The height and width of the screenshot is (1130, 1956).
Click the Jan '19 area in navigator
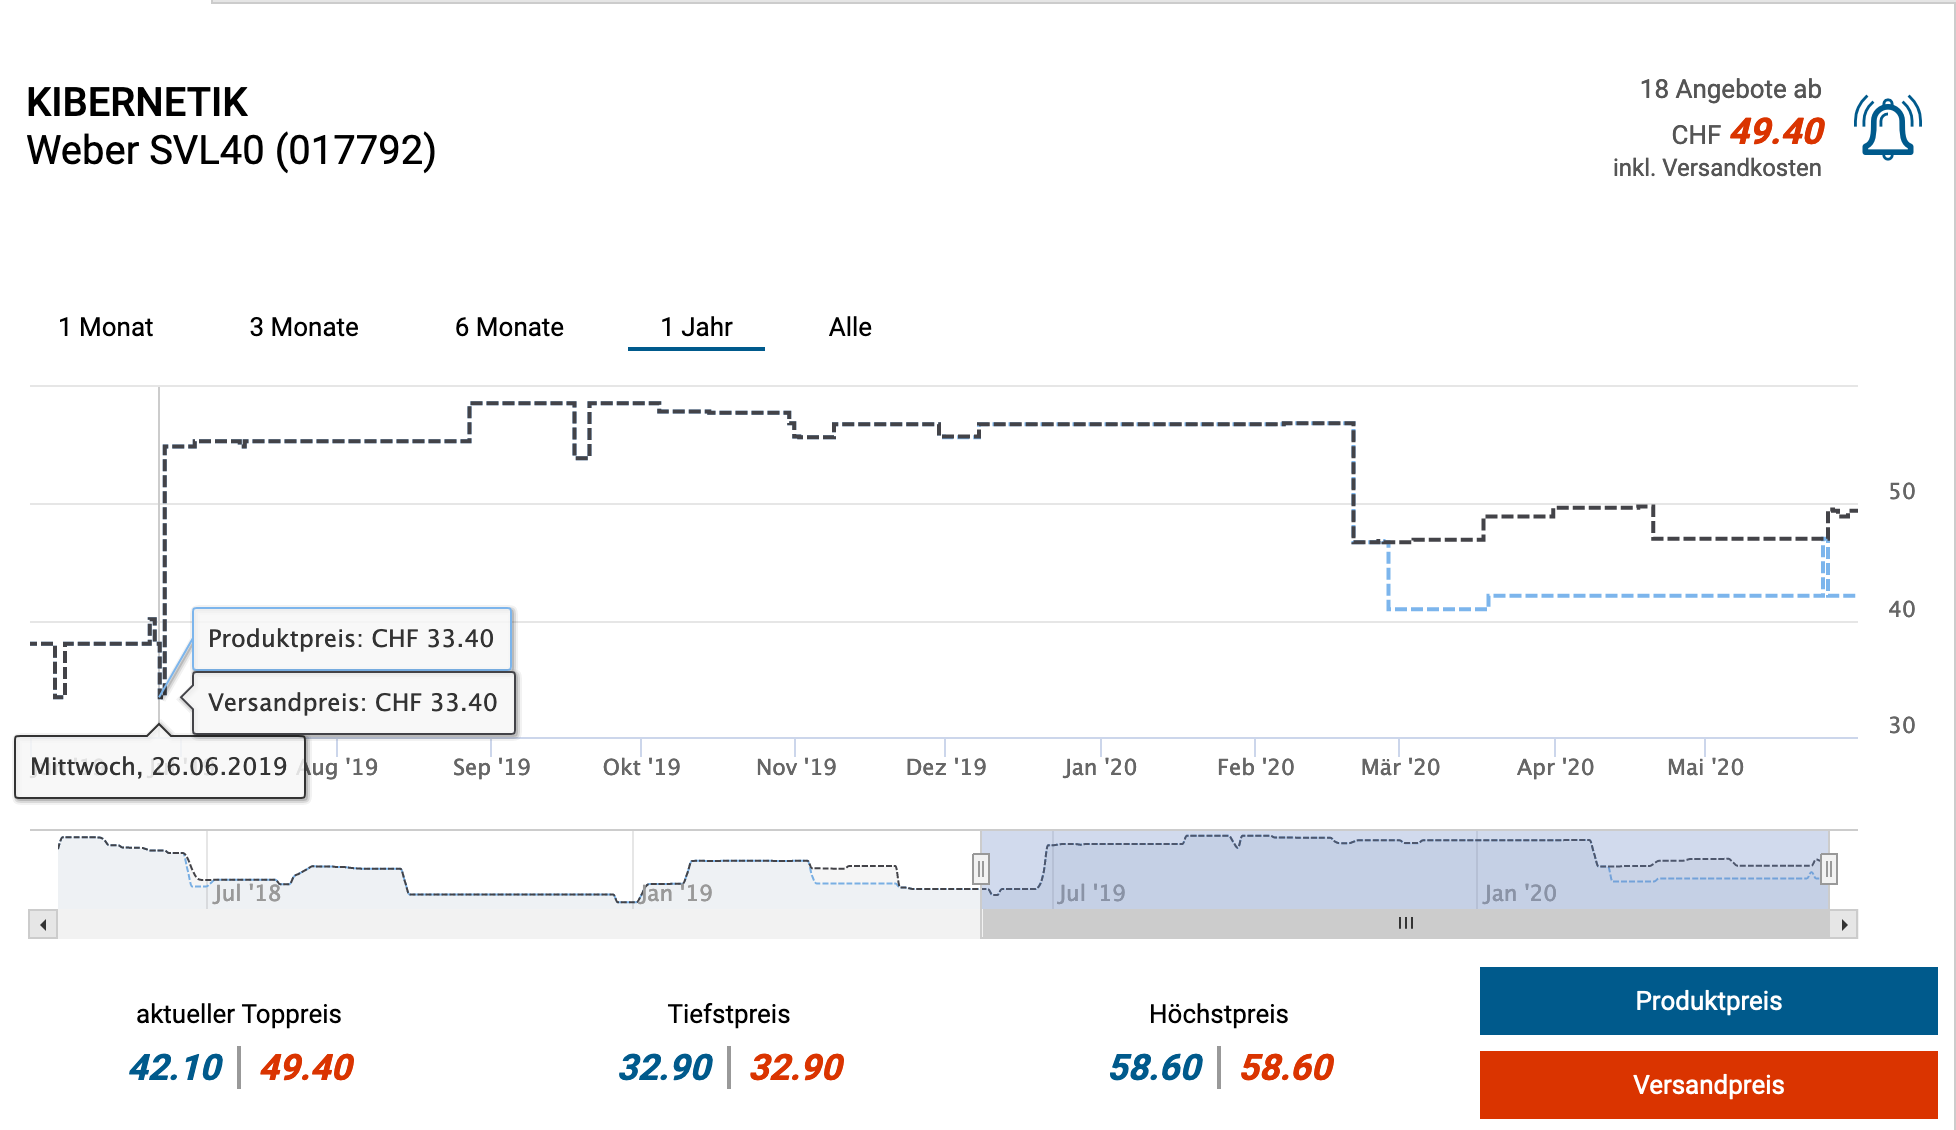click(678, 893)
